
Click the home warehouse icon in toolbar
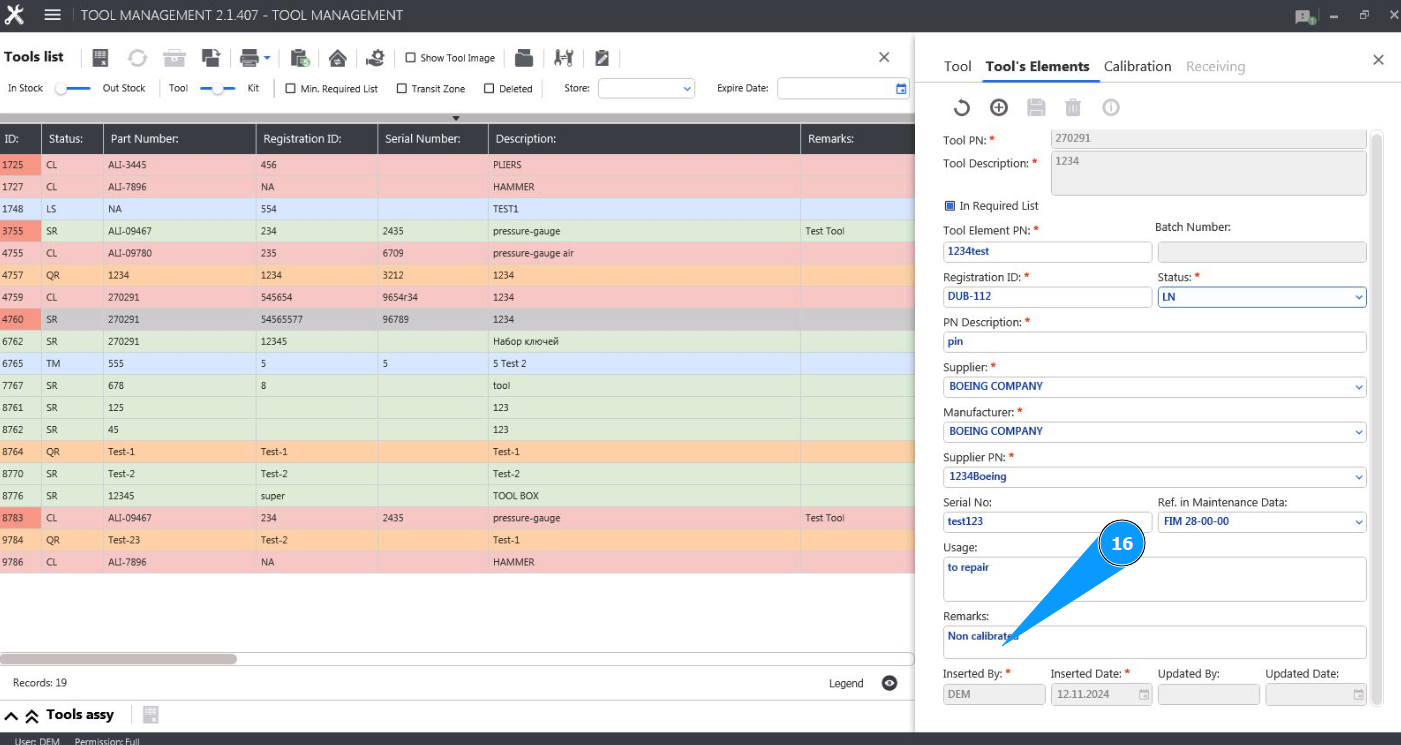(338, 58)
